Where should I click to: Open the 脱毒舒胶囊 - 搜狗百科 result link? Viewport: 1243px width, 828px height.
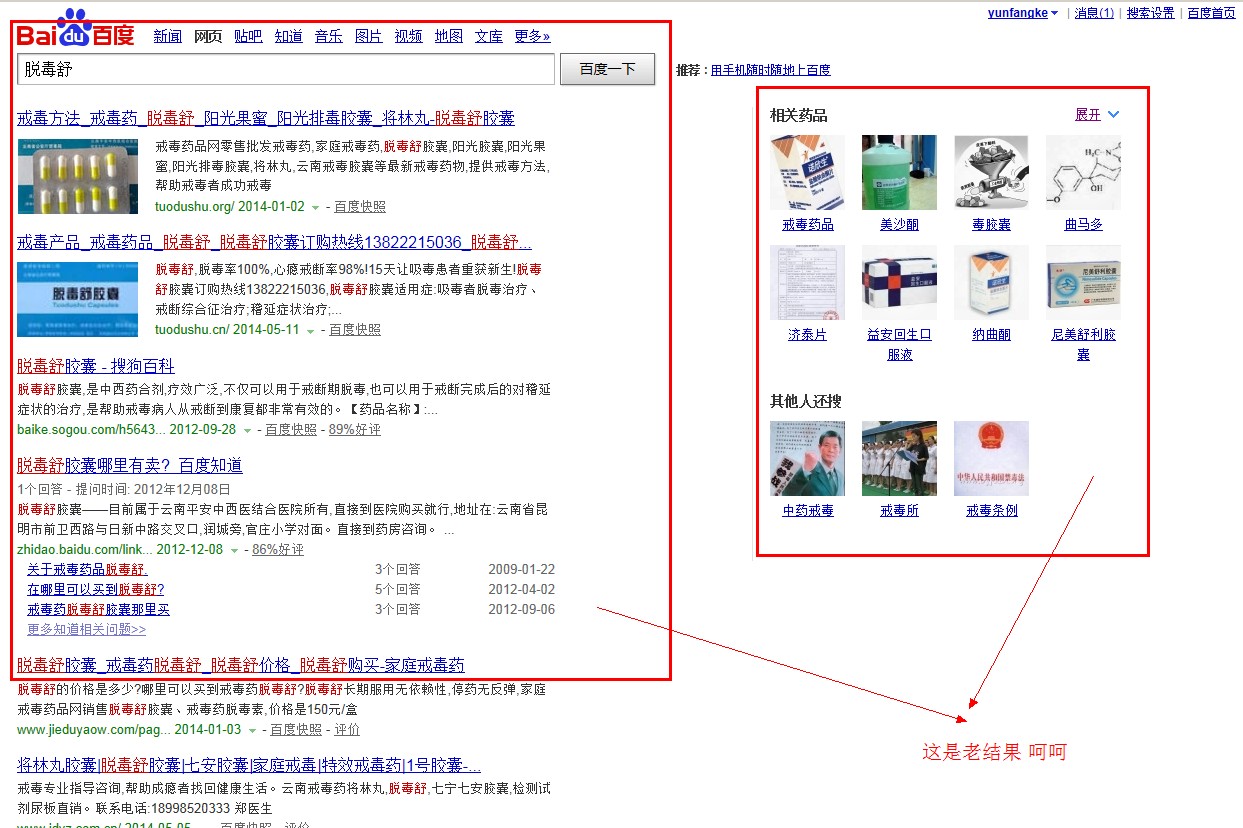click(x=96, y=366)
